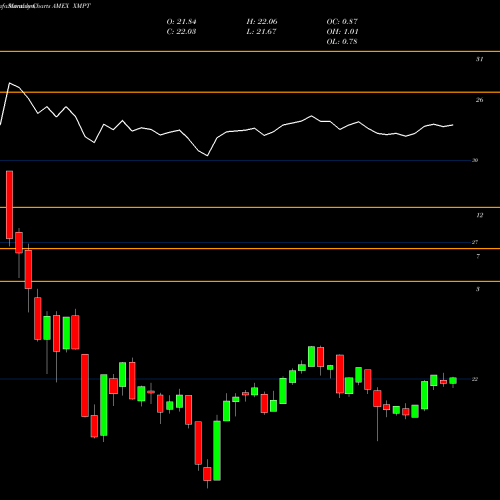Viewport: 500px width, 500px height.
Task: Click the 30 level label
Action: point(475,160)
